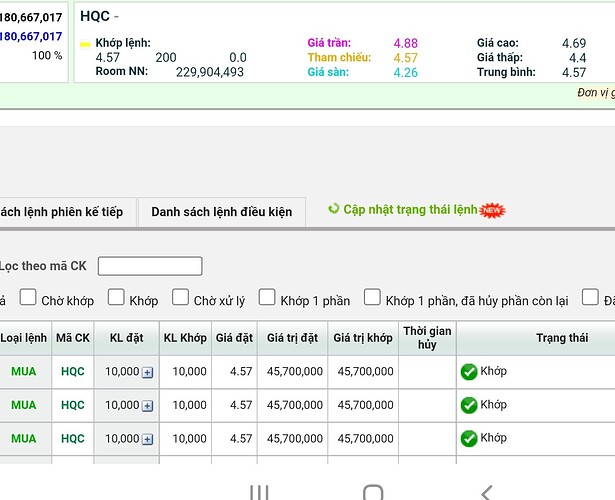Click the Cập nhật trạng thái lệnh link
Image resolution: width=615 pixels, height=500 pixels.
click(x=410, y=209)
